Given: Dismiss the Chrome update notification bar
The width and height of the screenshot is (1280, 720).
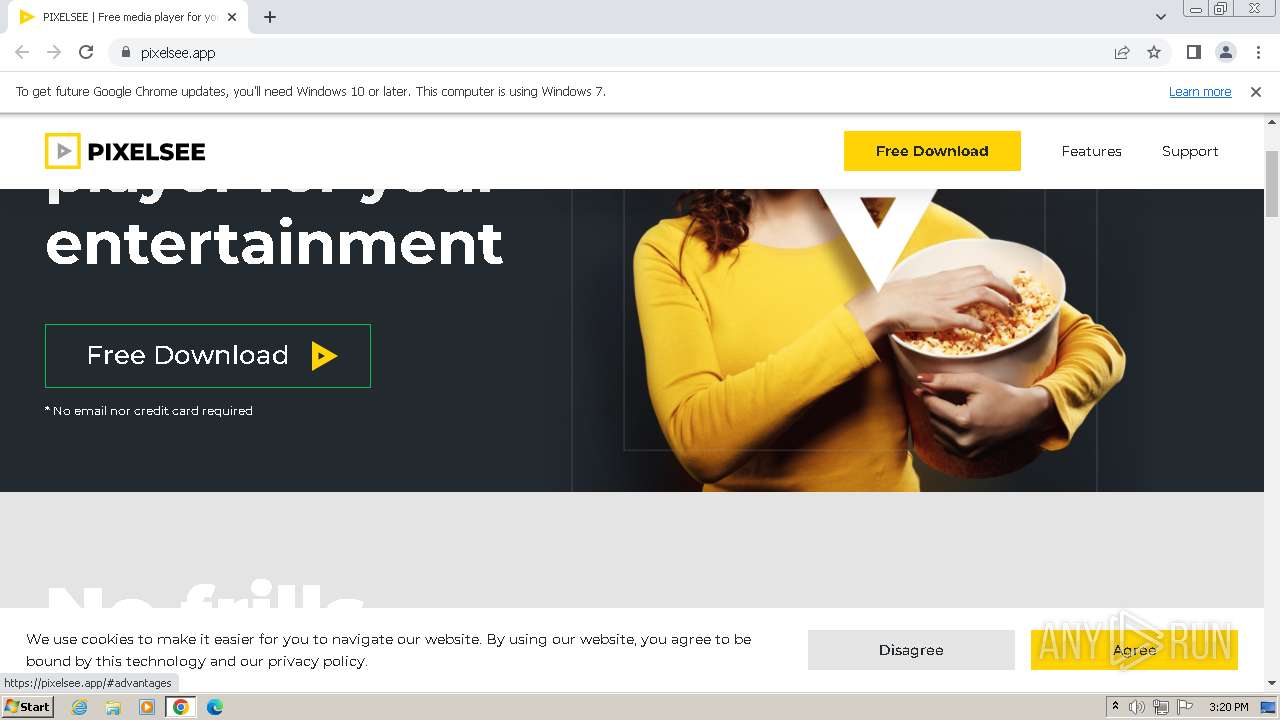Looking at the screenshot, I should click(x=1256, y=91).
